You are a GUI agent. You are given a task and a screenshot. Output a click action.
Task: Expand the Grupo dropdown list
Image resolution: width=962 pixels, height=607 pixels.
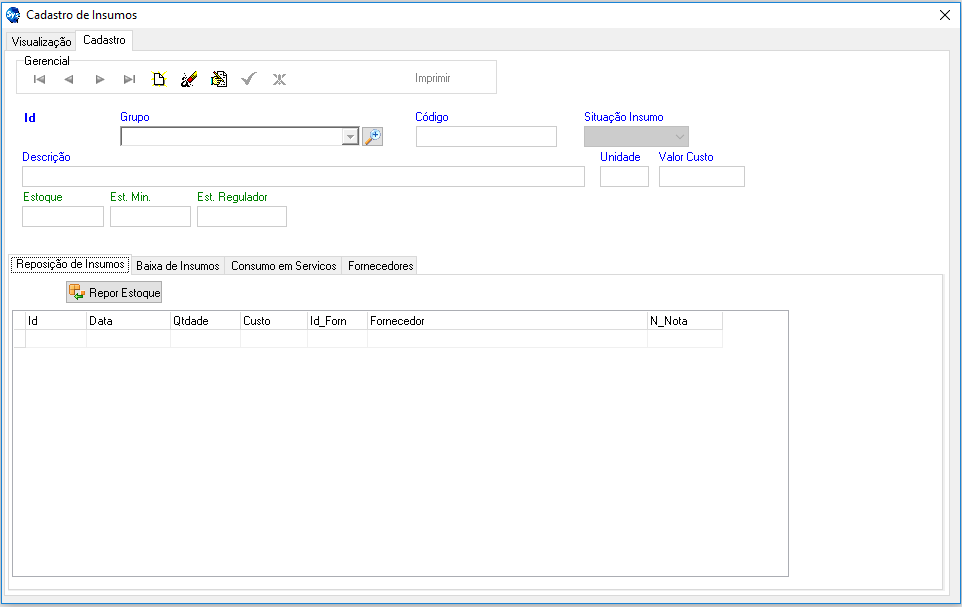click(350, 137)
